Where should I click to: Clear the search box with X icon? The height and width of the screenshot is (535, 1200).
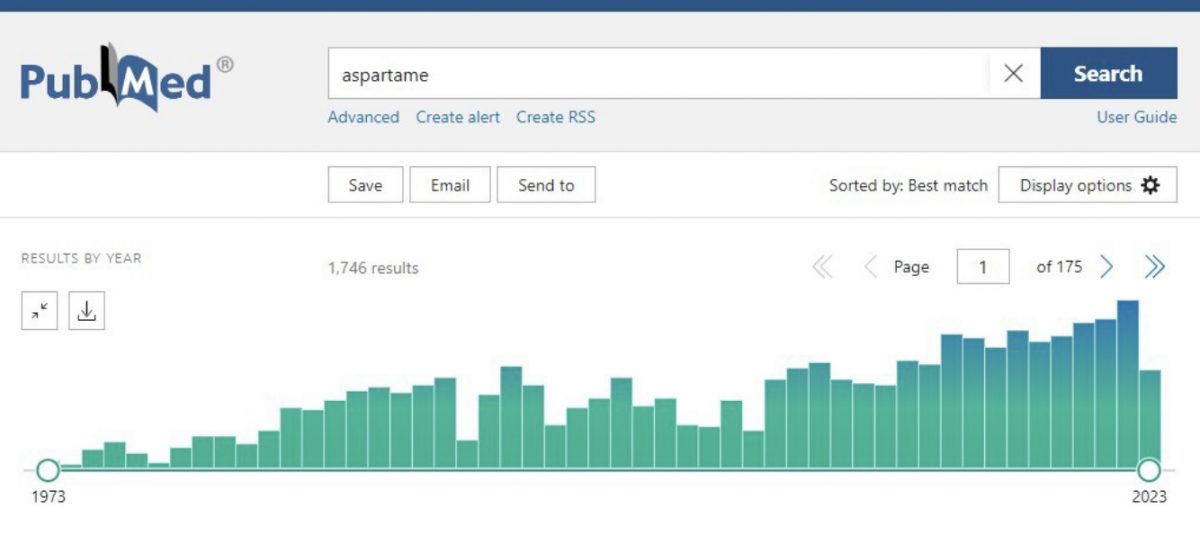pyautogui.click(x=1013, y=74)
